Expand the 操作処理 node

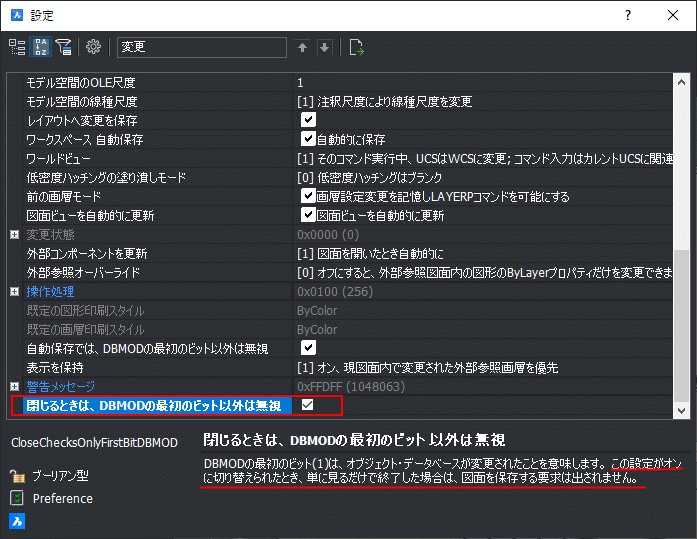point(15,291)
